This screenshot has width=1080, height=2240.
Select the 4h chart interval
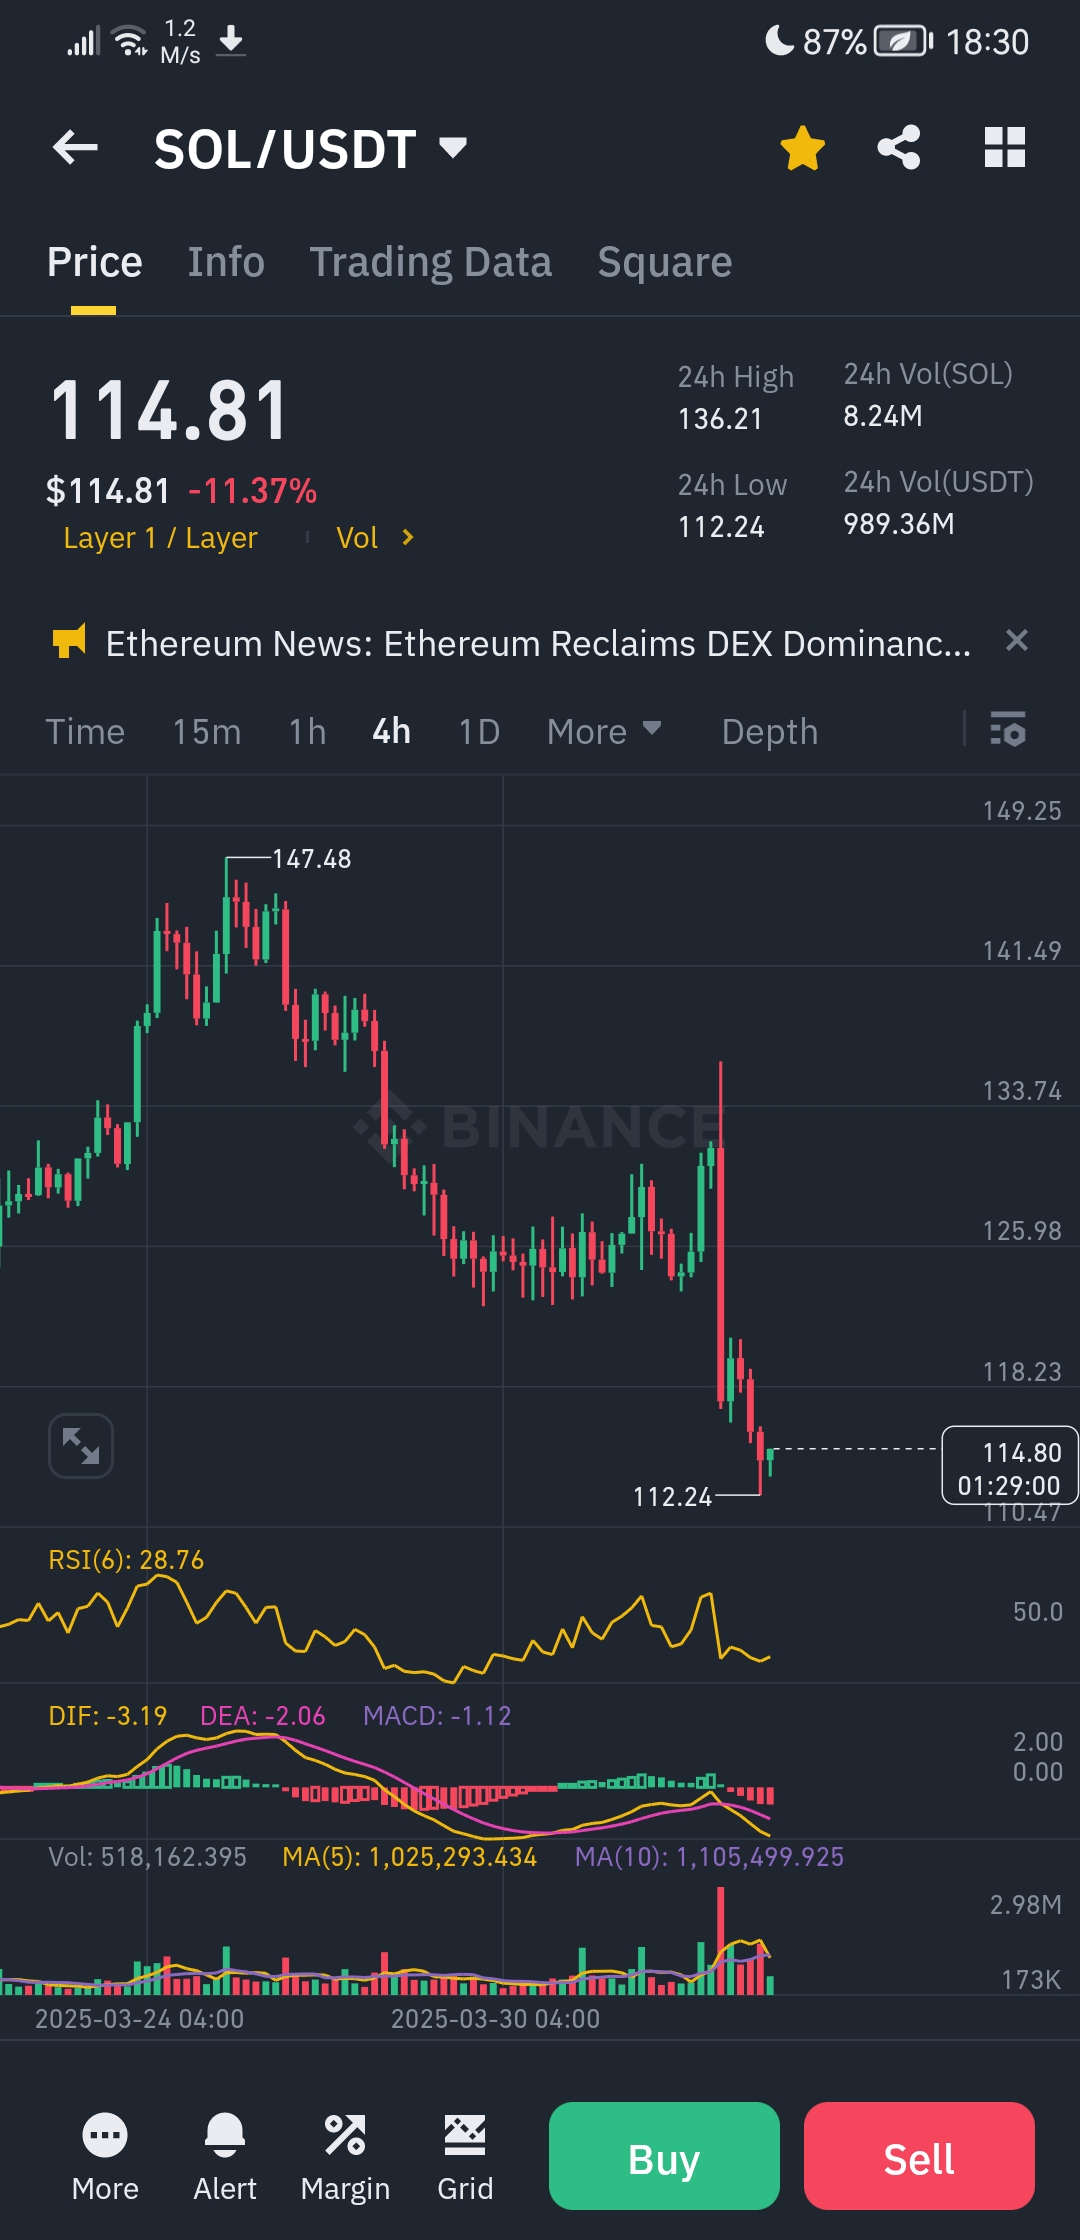click(391, 732)
